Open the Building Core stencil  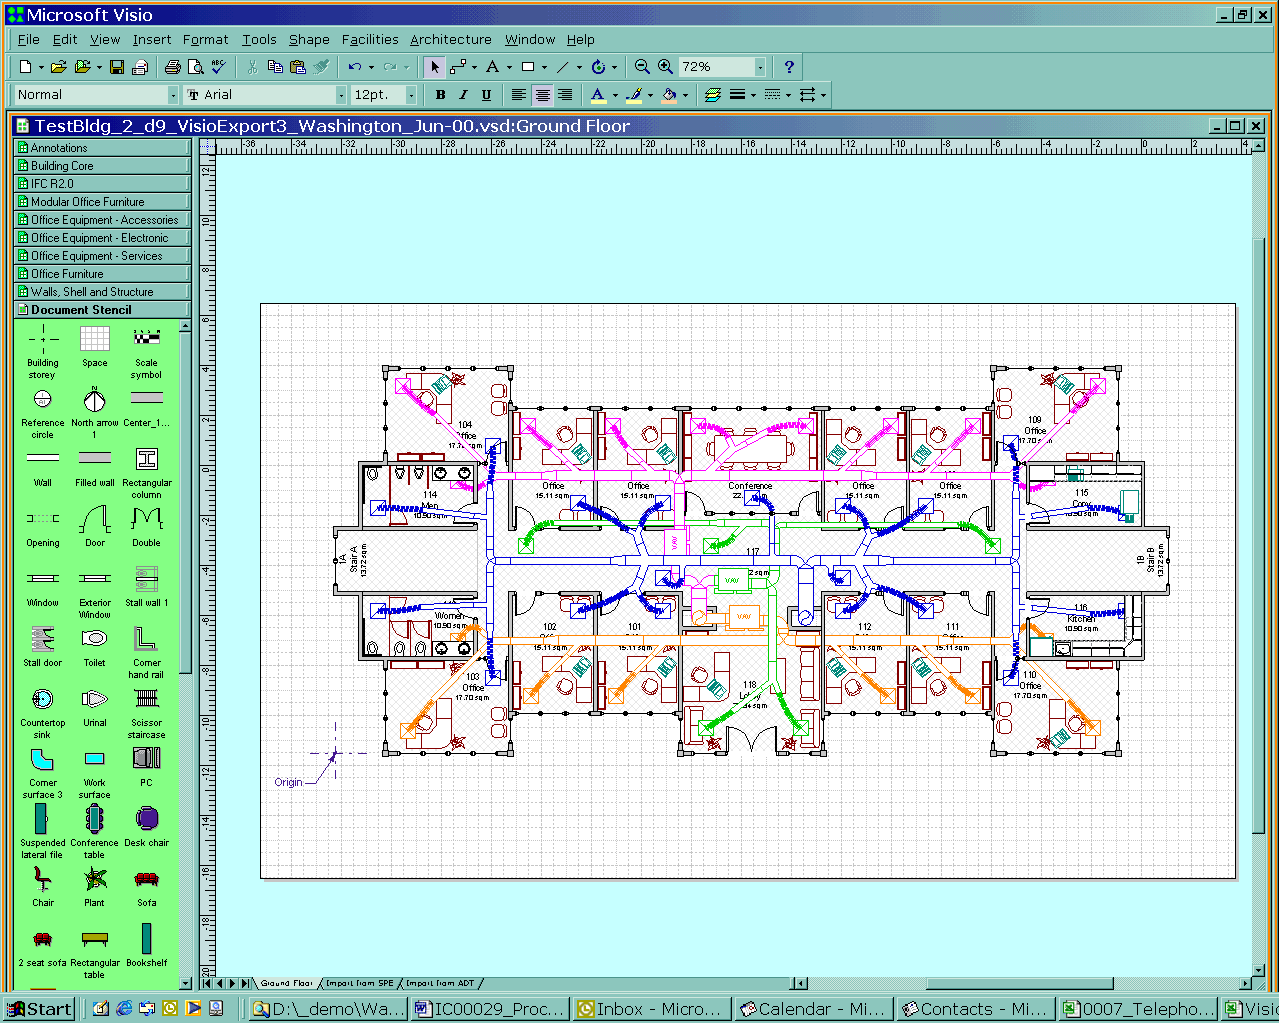tap(102, 166)
